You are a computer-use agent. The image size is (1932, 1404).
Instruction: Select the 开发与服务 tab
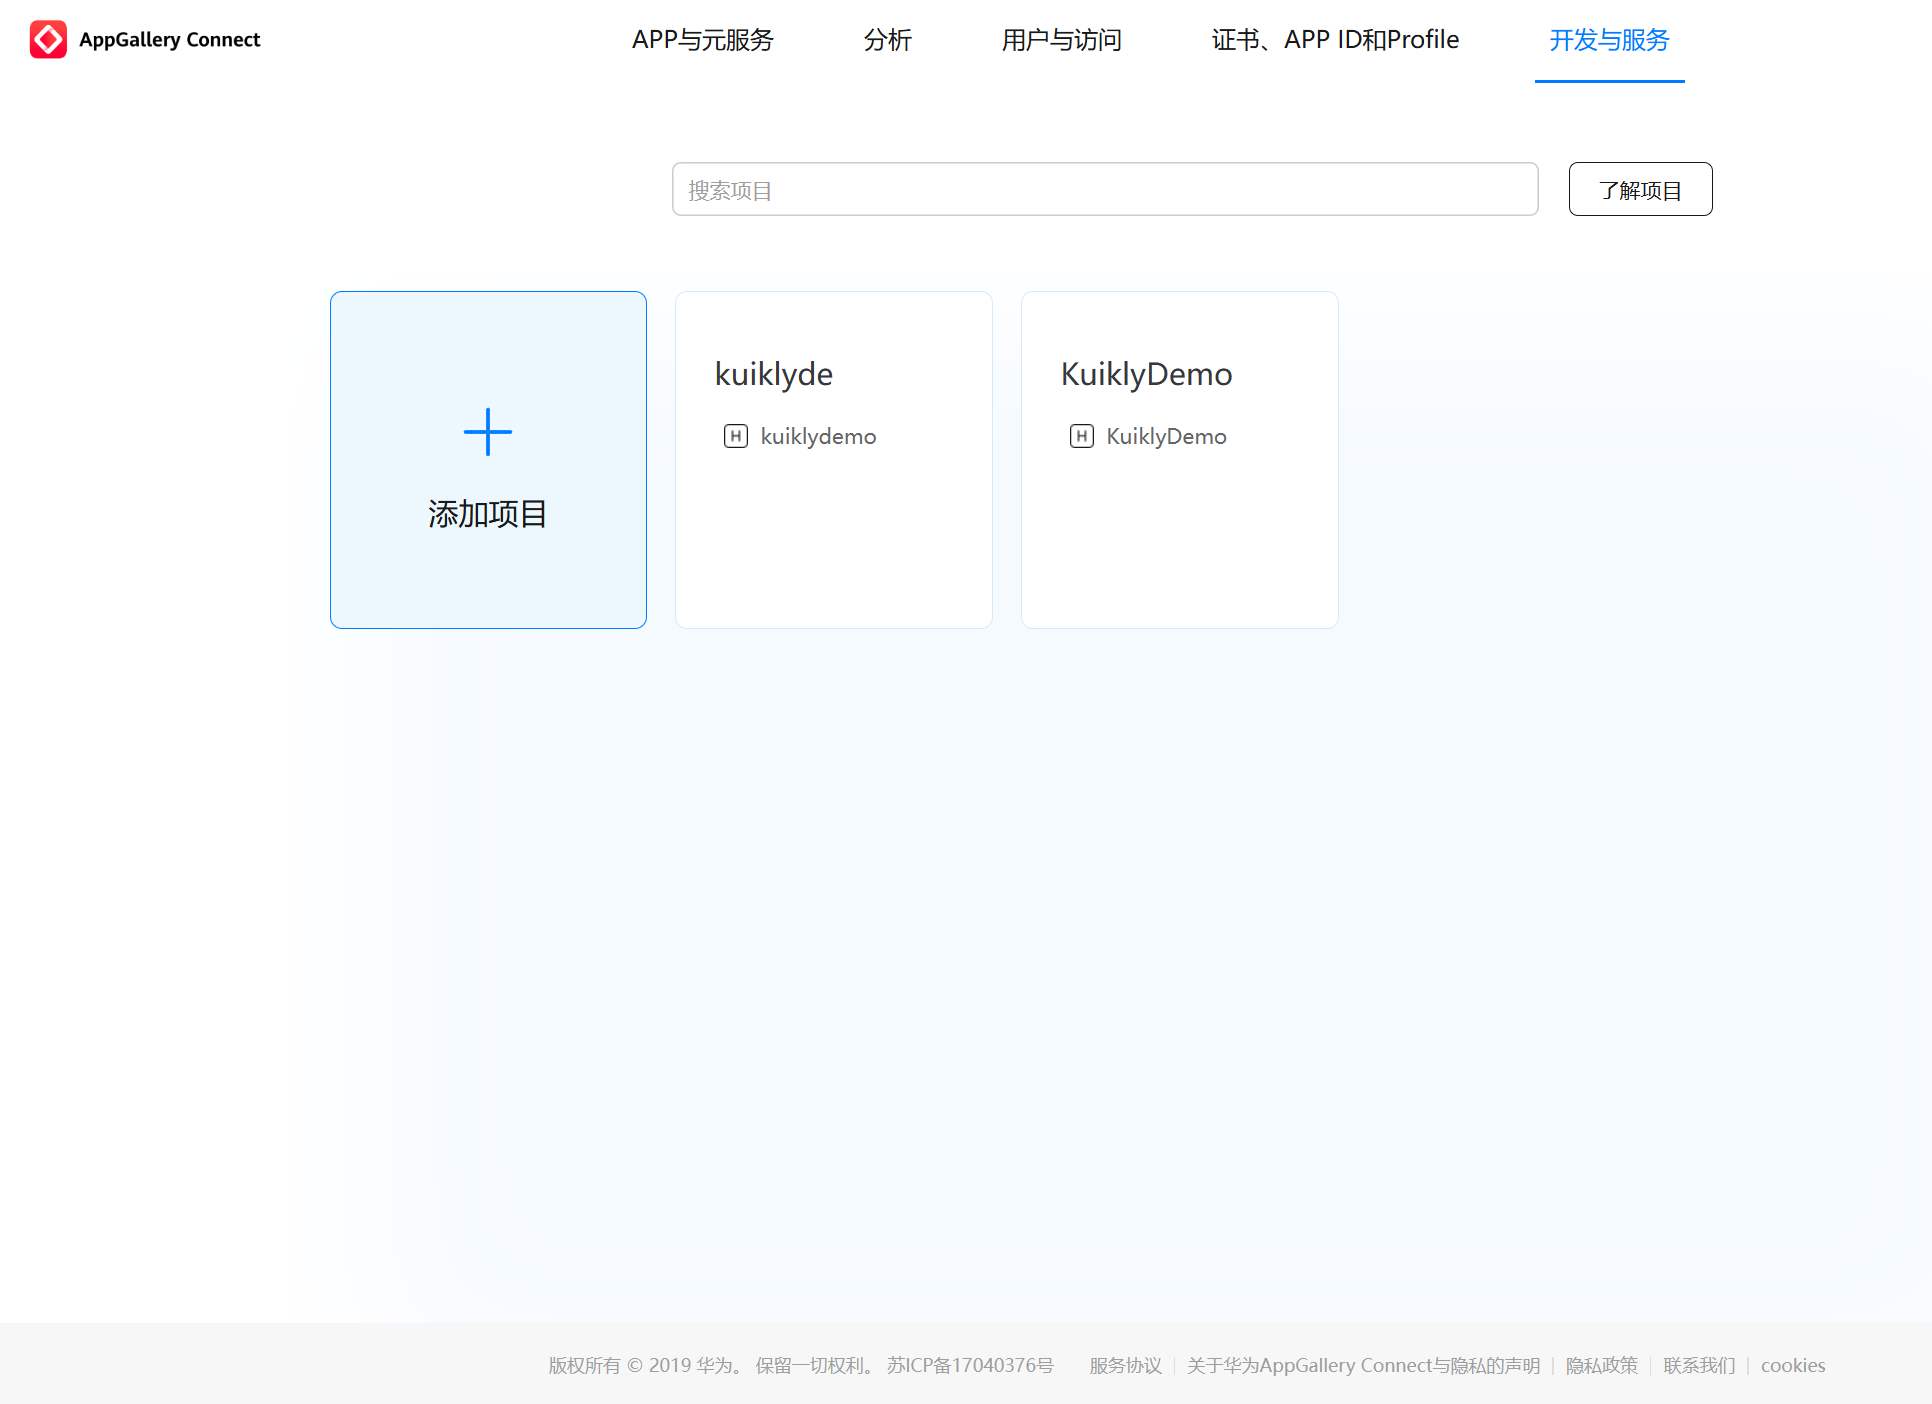pos(1608,40)
